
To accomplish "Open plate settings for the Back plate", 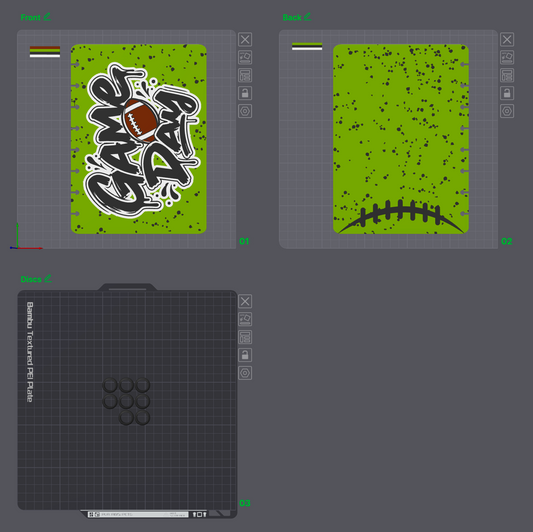I will [x=507, y=111].
